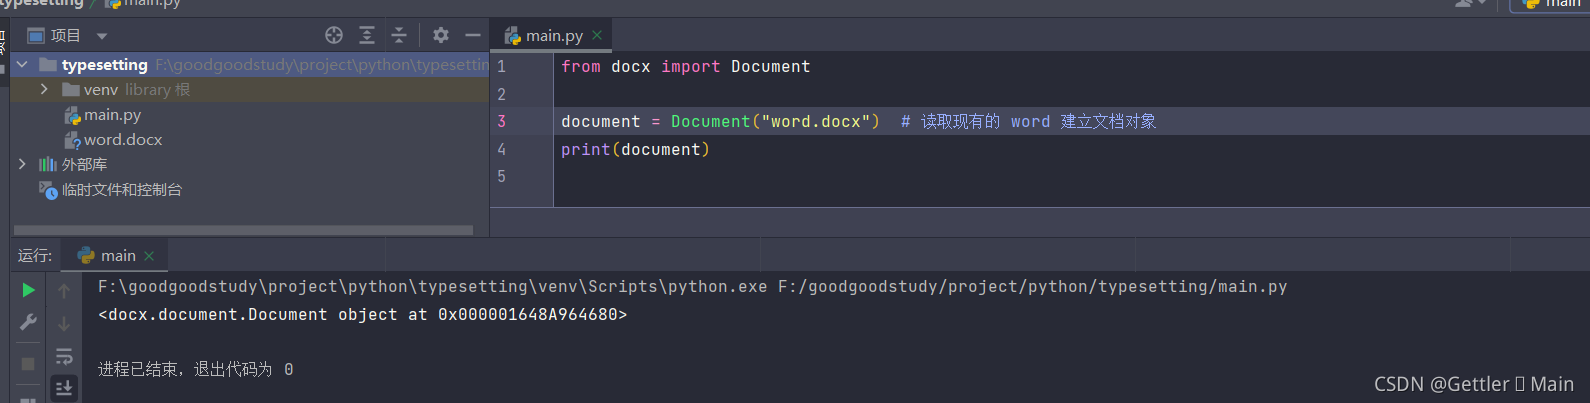Toggle scroll to end in console
Screen dimensions: 1590x403
pyautogui.click(x=64, y=388)
